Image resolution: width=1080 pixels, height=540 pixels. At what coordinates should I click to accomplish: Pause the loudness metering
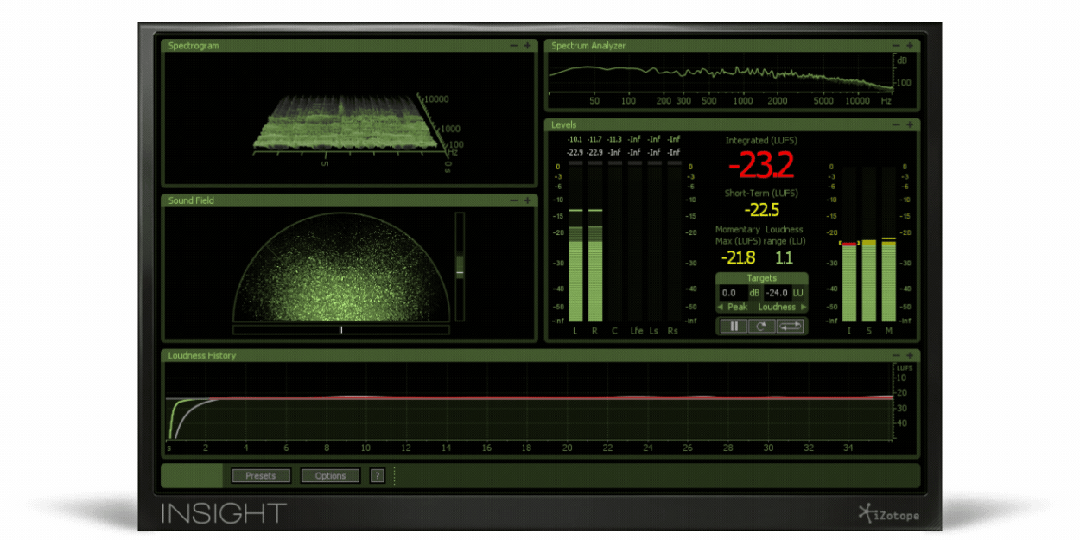(734, 326)
